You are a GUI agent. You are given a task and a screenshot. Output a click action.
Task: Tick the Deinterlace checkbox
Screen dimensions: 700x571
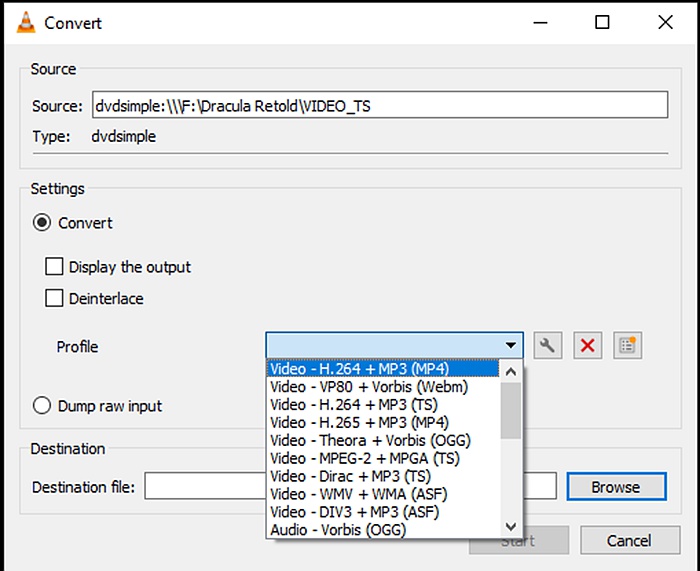pyautogui.click(x=54, y=298)
